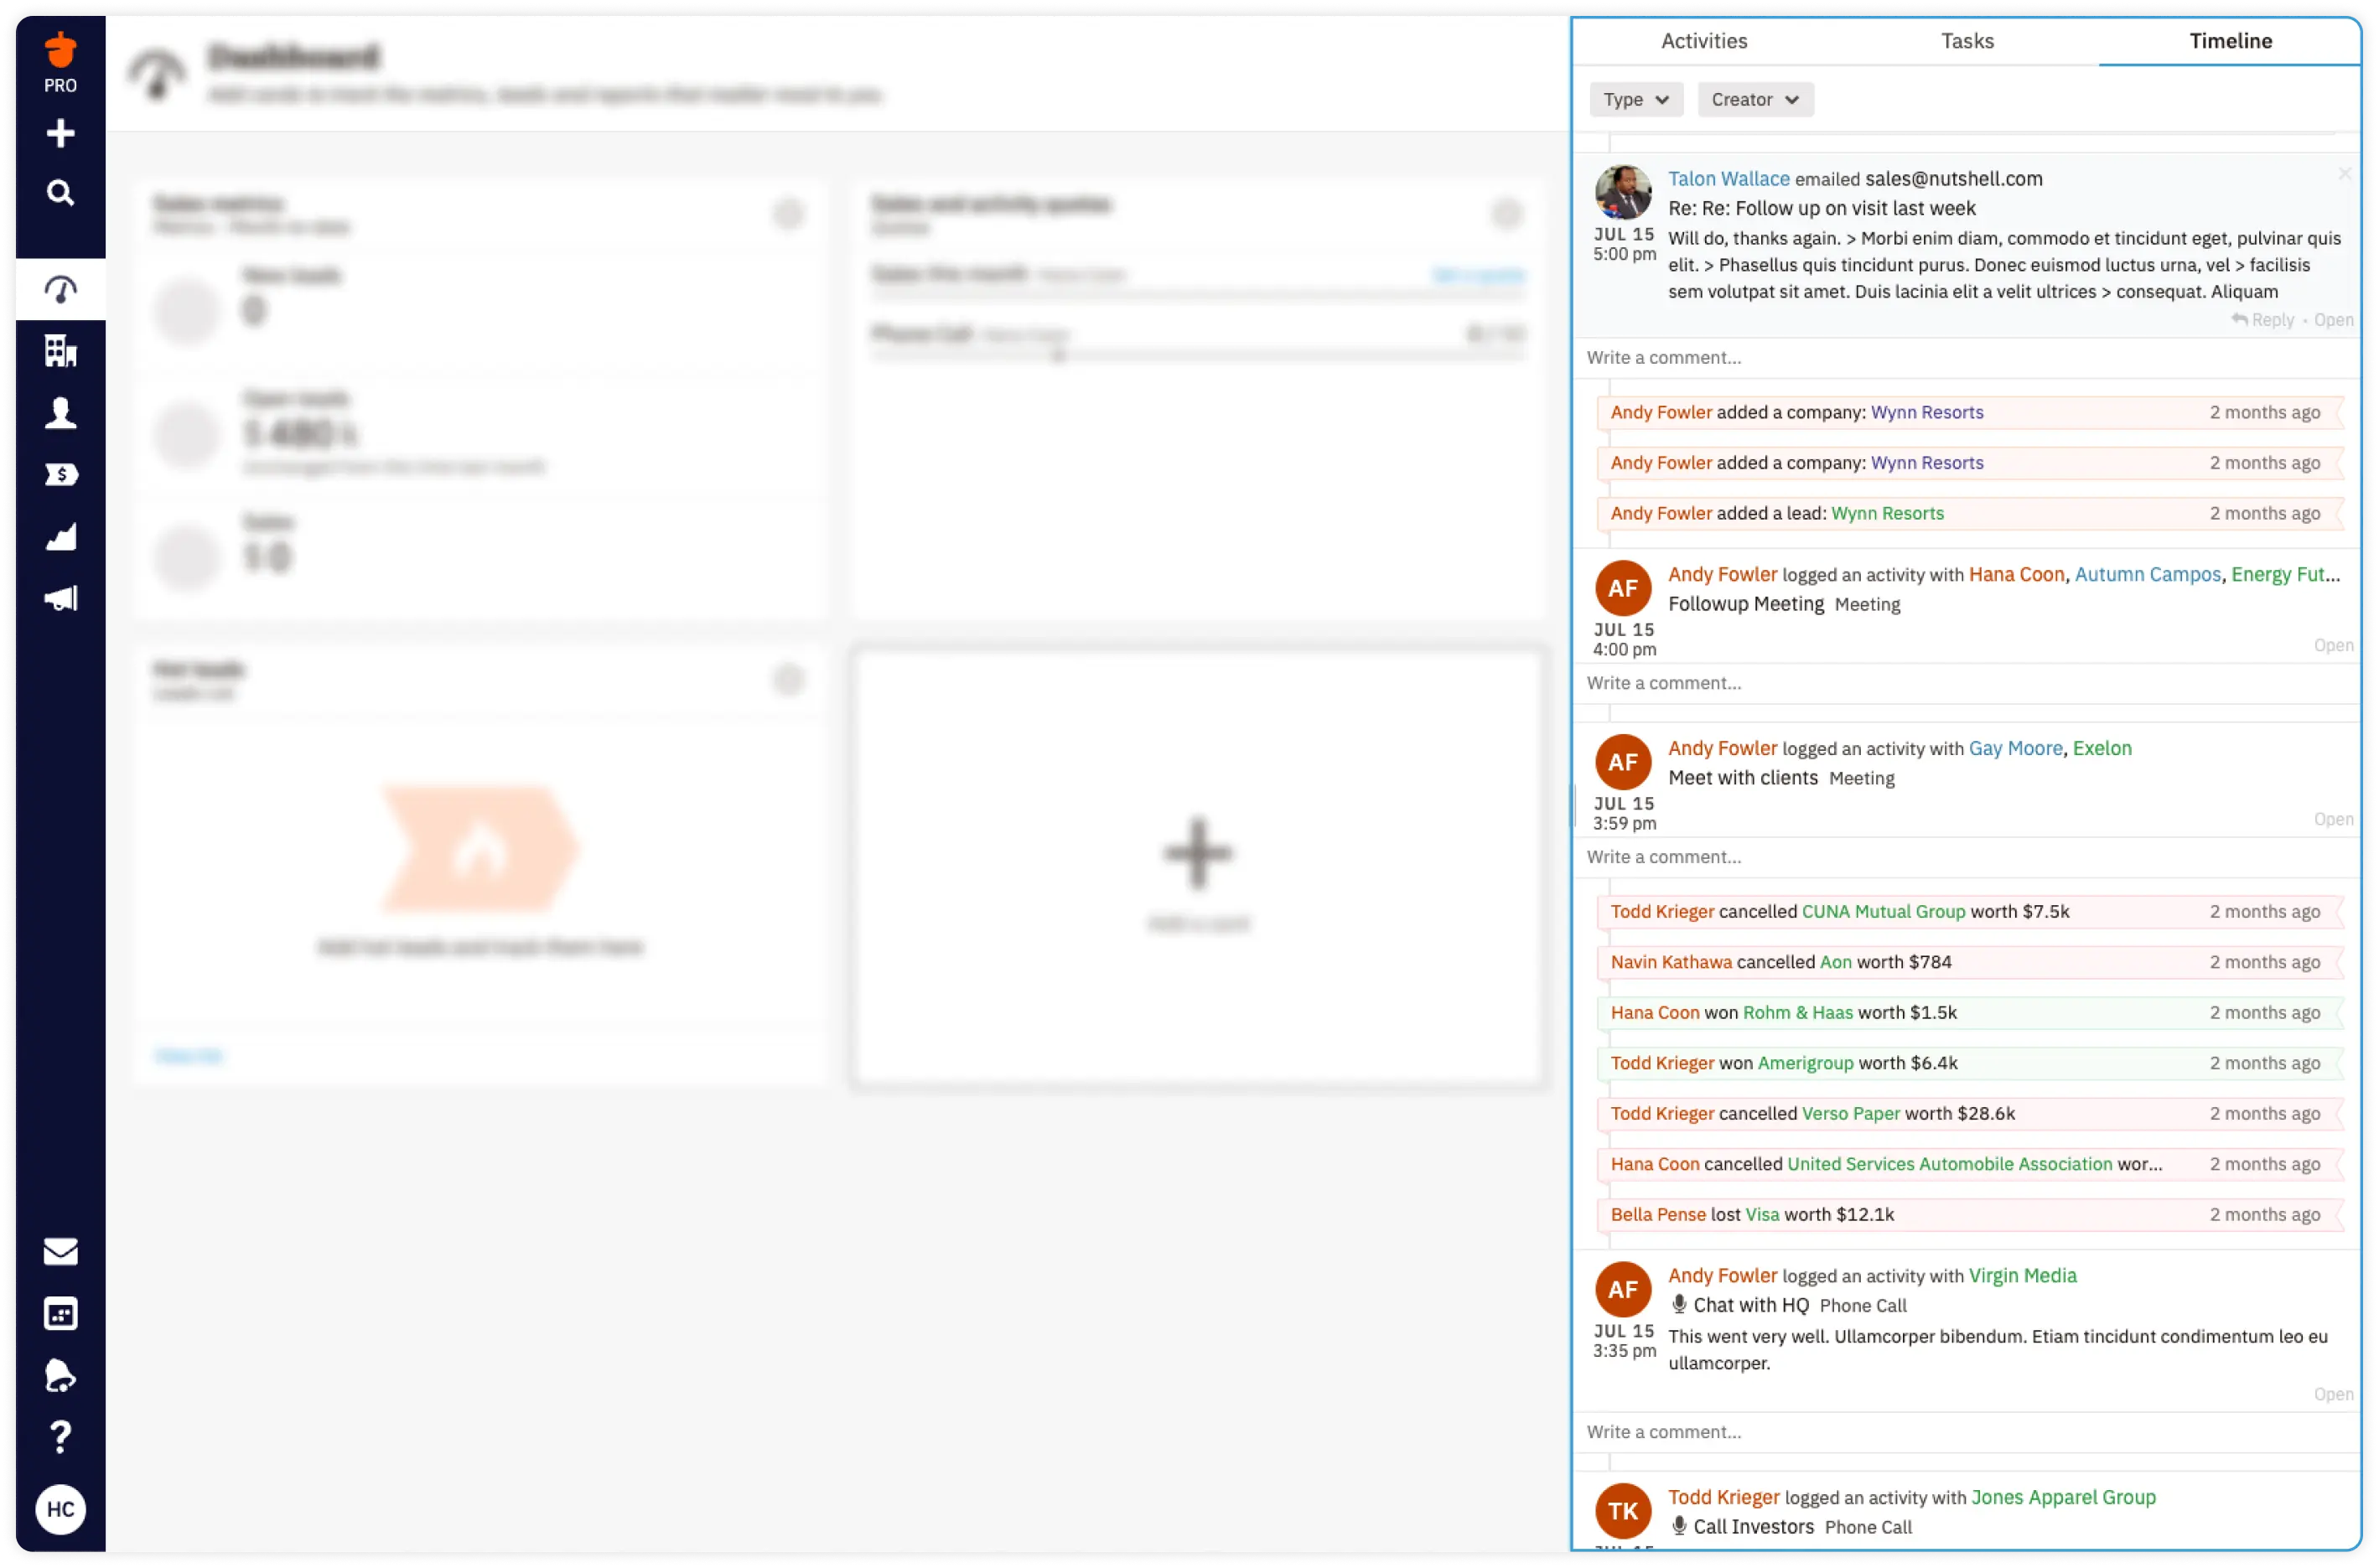Click settings circle on Hot leads card
Viewport: 2379px width, 1568px height.
pyautogui.click(x=789, y=680)
